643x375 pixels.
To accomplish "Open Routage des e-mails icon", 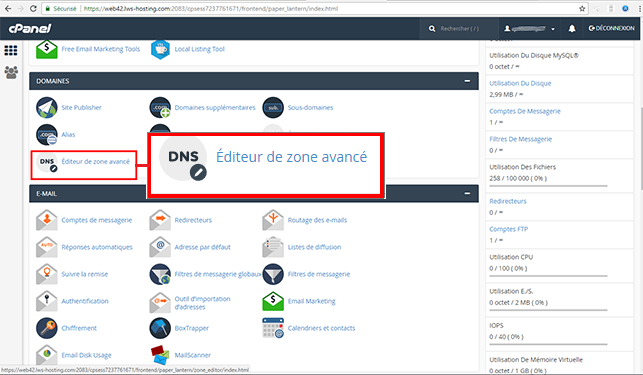I will point(273,220).
